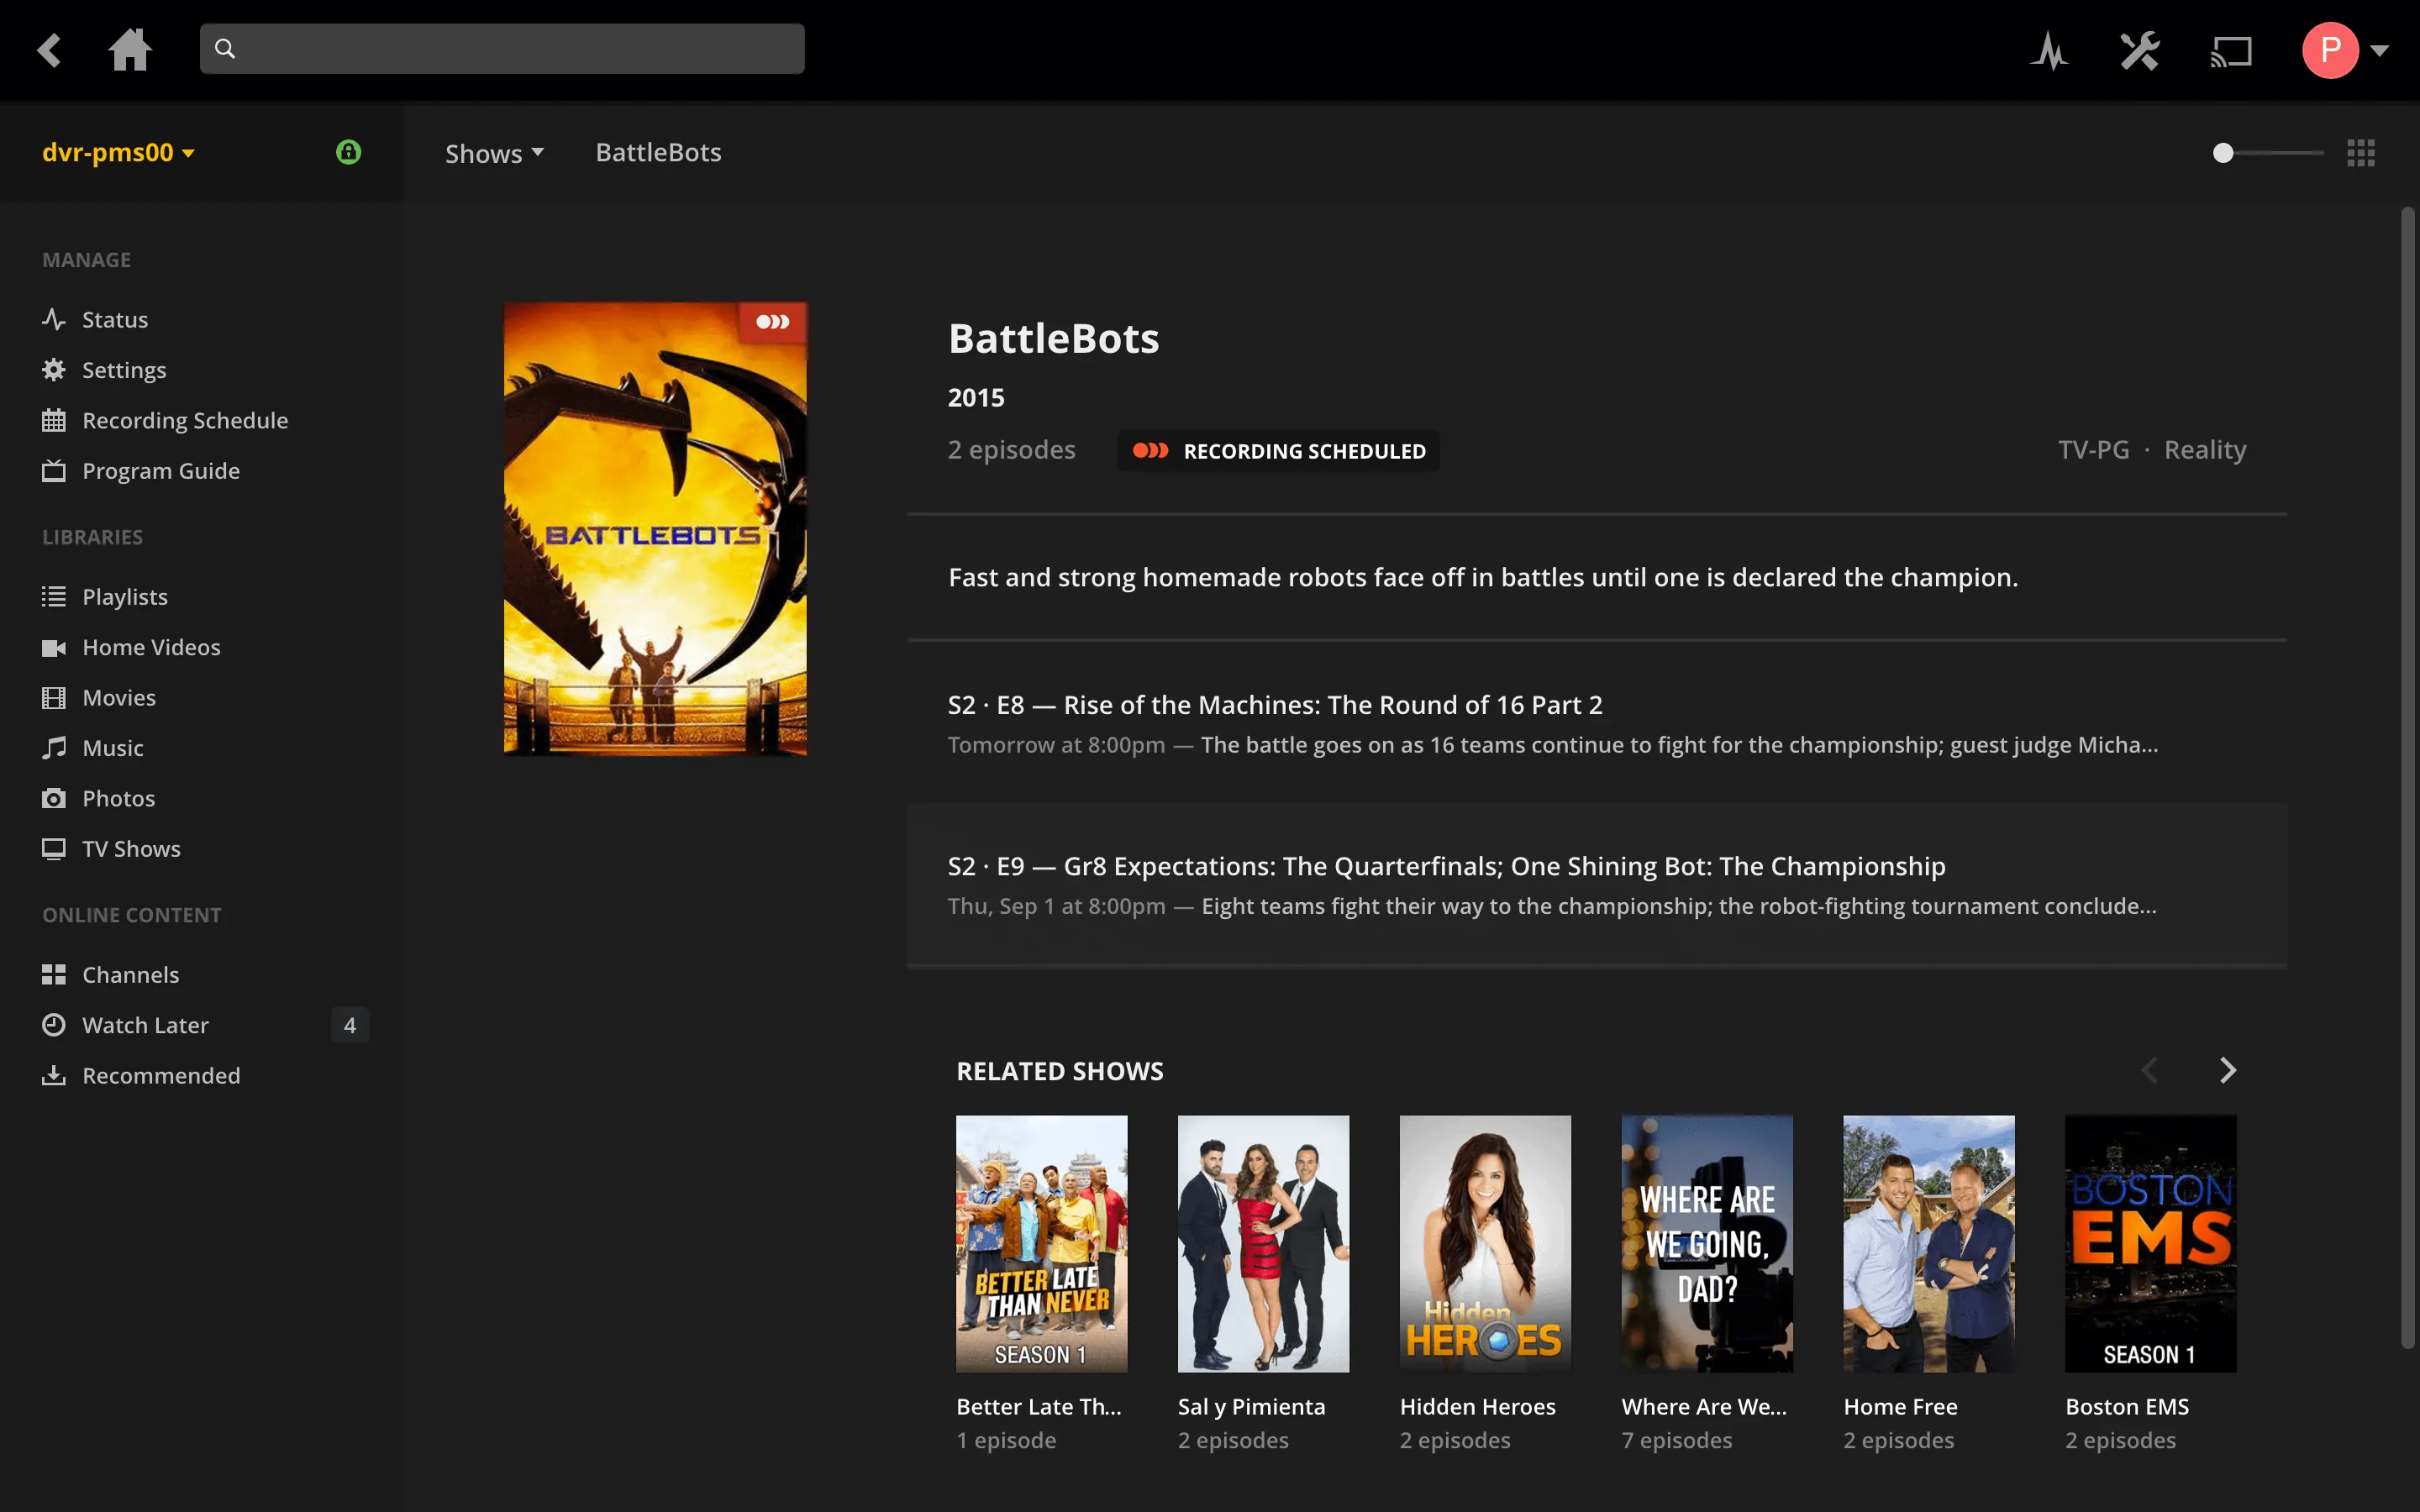Select the TV Shows library item

click(131, 848)
